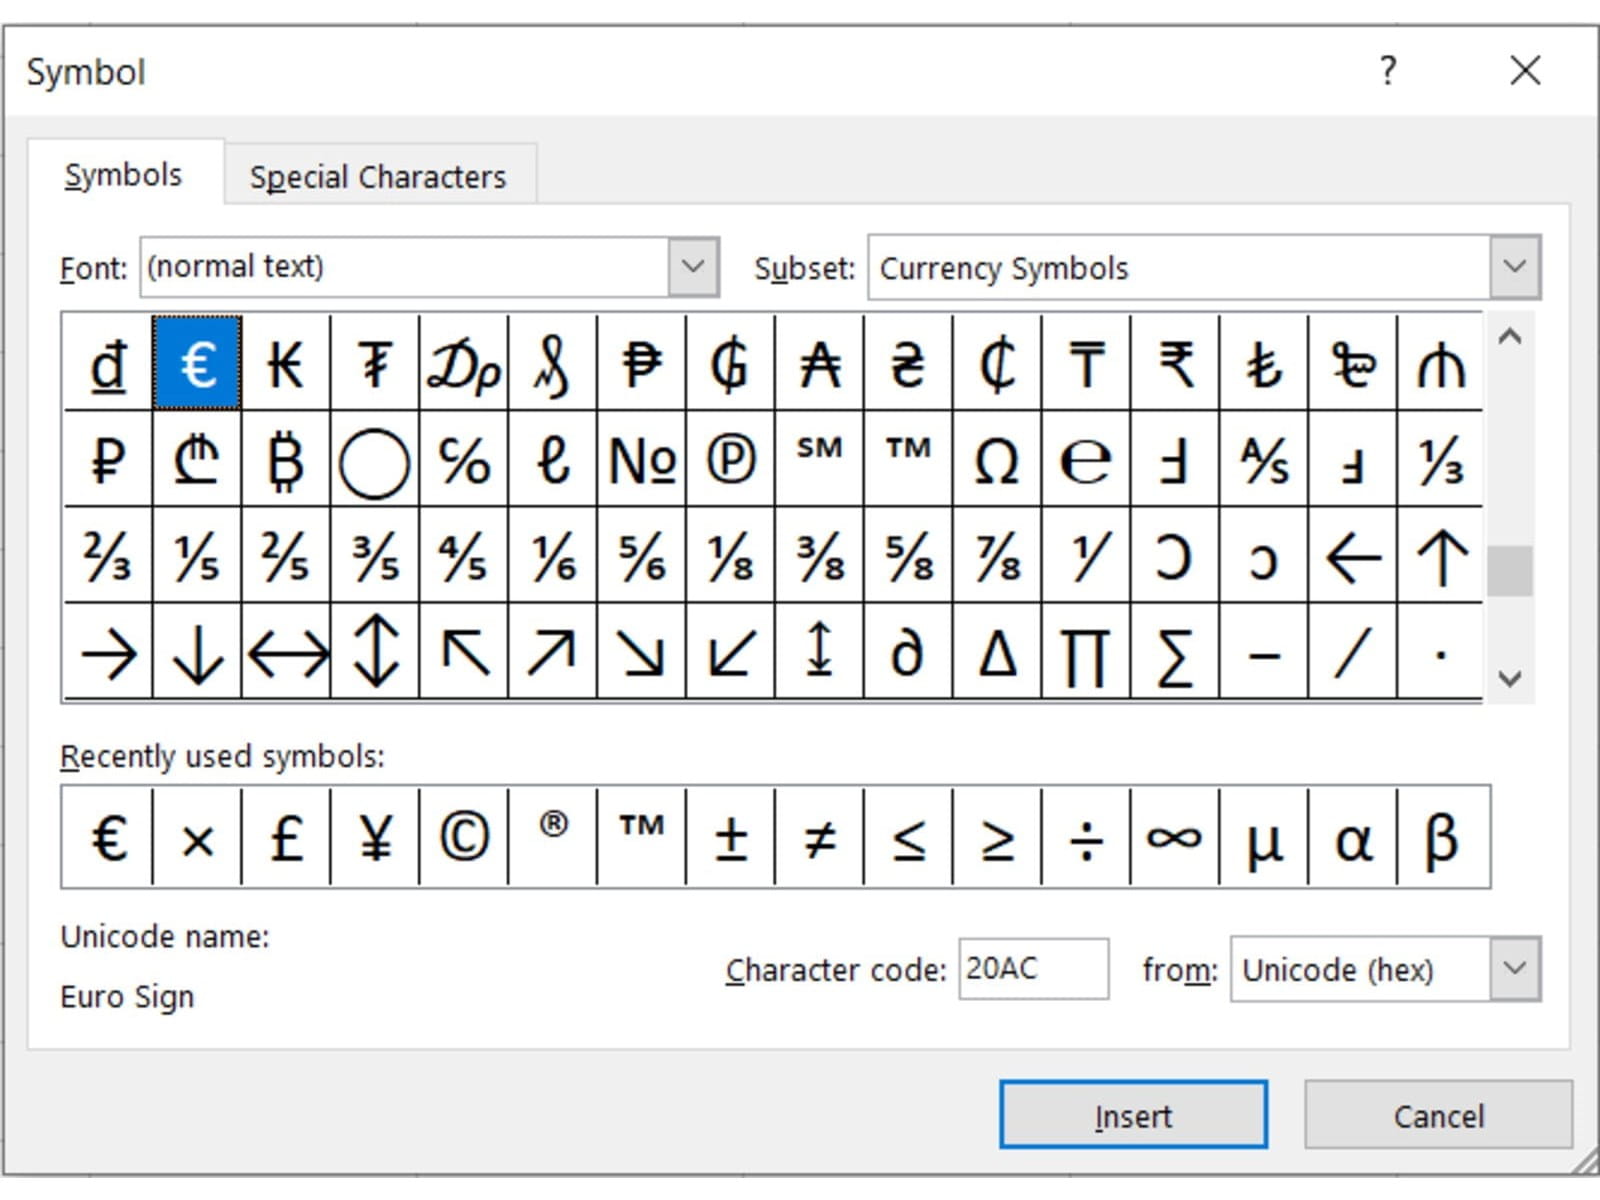This screenshot has height=1200, width=1600.
Task: Click the pound sign in recently used
Action: tap(286, 837)
